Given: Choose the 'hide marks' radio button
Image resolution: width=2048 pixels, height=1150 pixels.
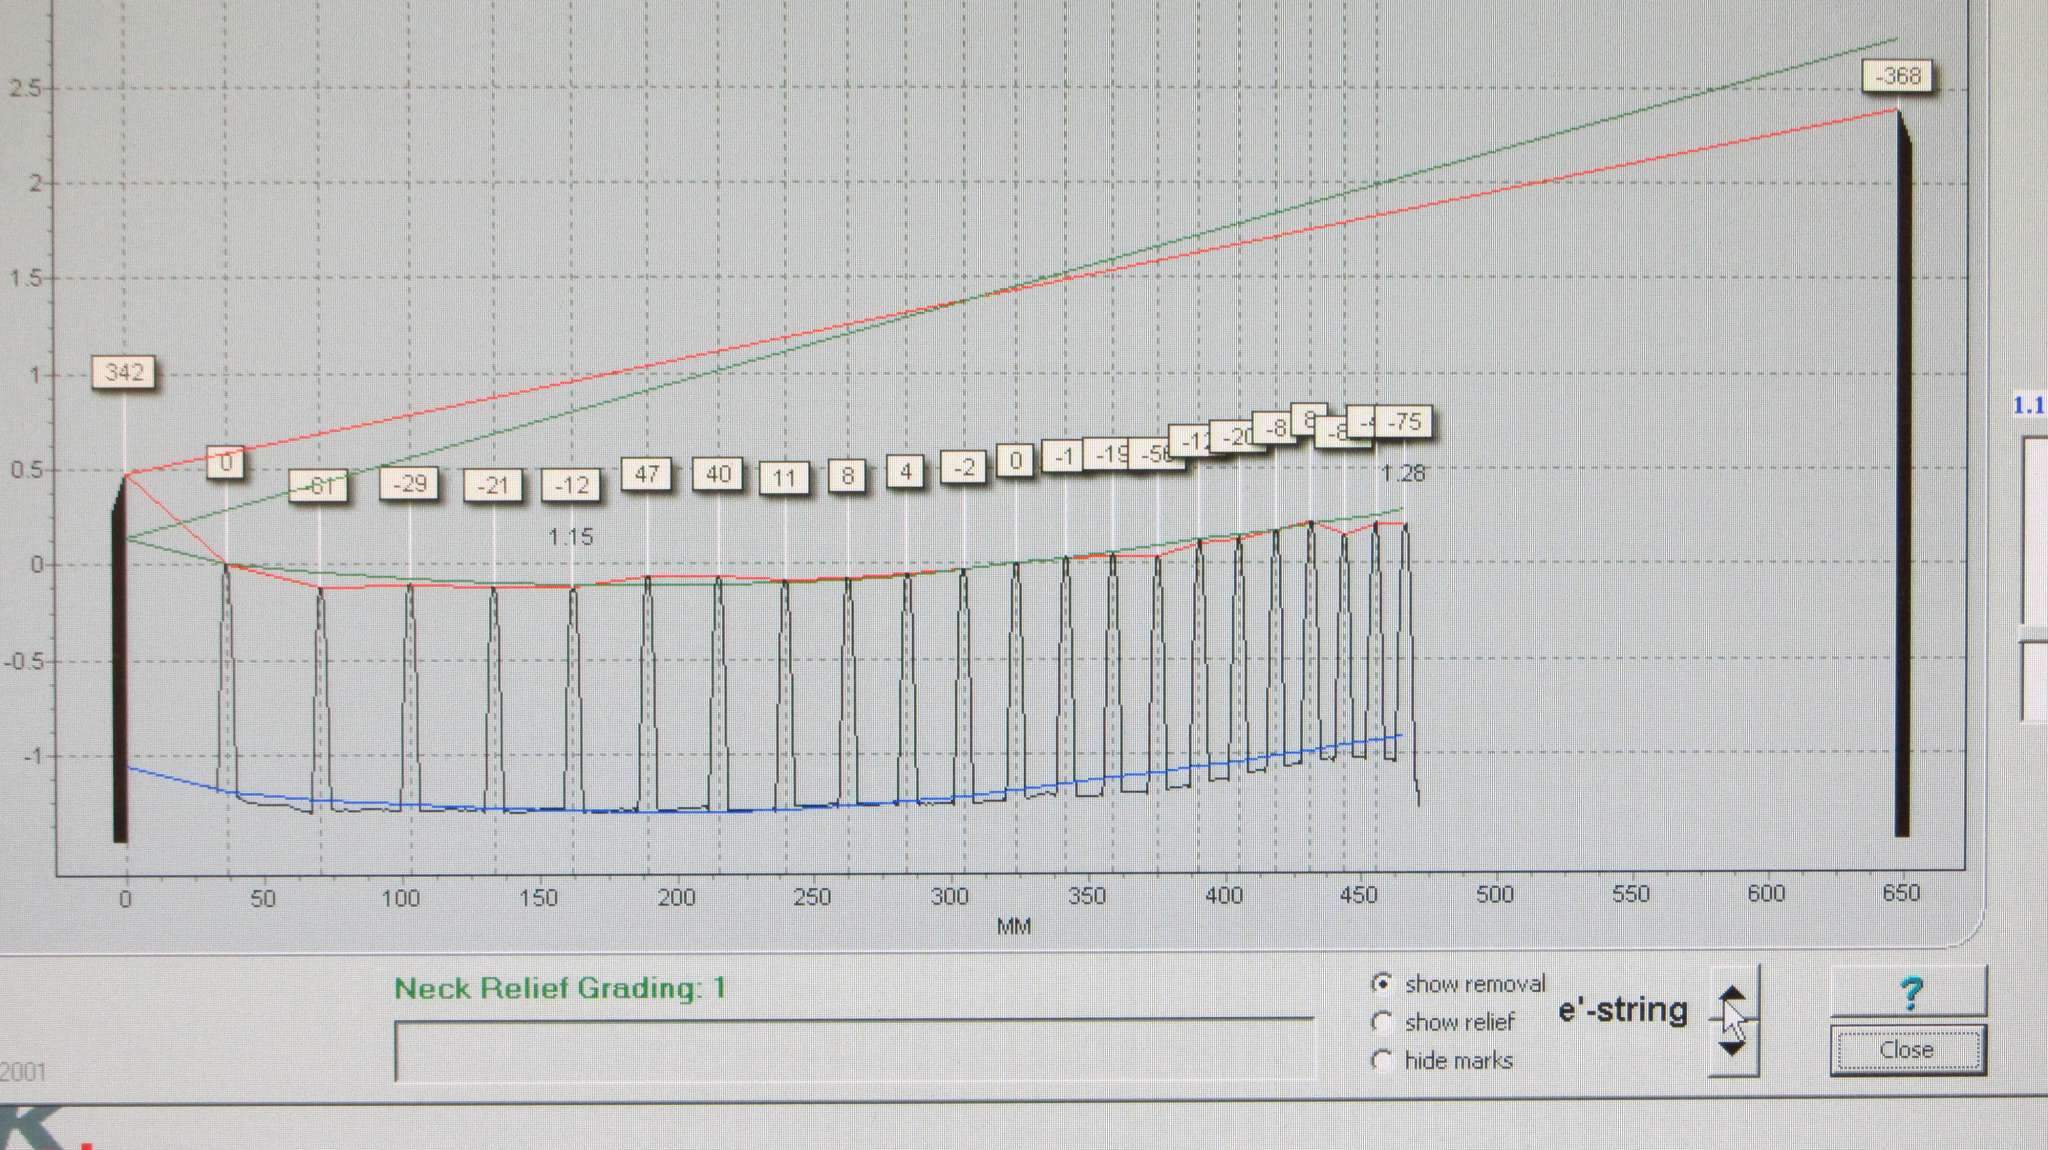Looking at the screenshot, I should tap(1382, 1059).
